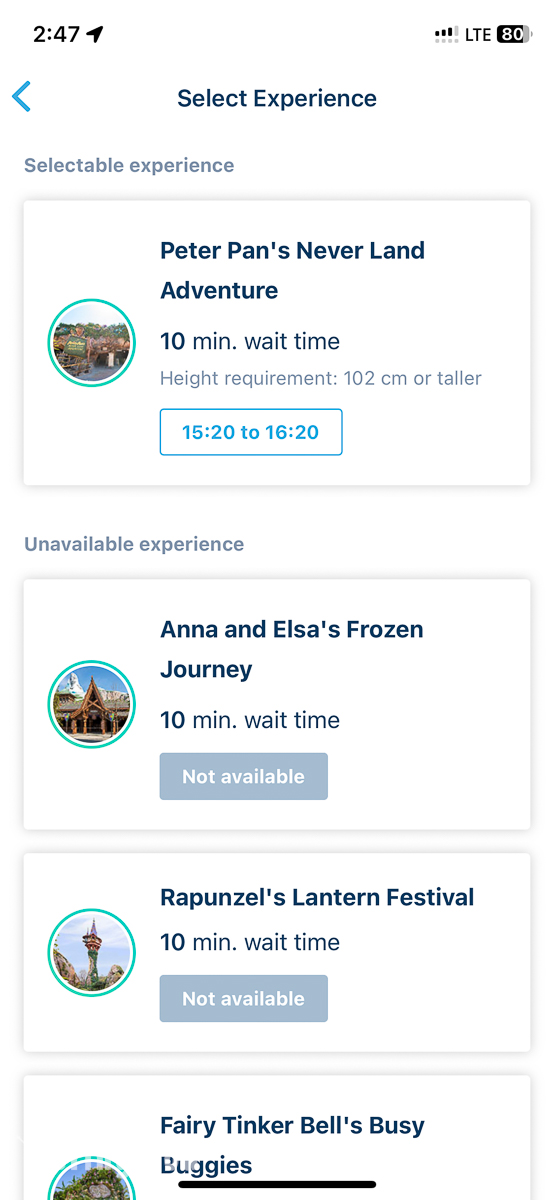The width and height of the screenshot is (554, 1200).
Task: Tap the battery indicator icon
Action: tap(514, 34)
